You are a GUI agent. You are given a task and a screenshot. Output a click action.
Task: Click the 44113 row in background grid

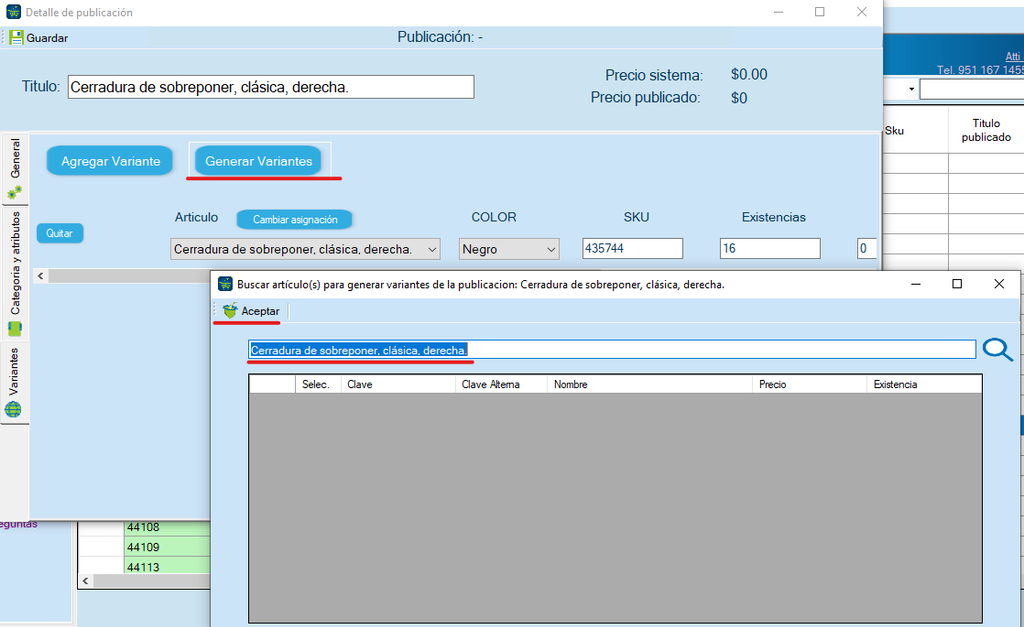(x=167, y=567)
